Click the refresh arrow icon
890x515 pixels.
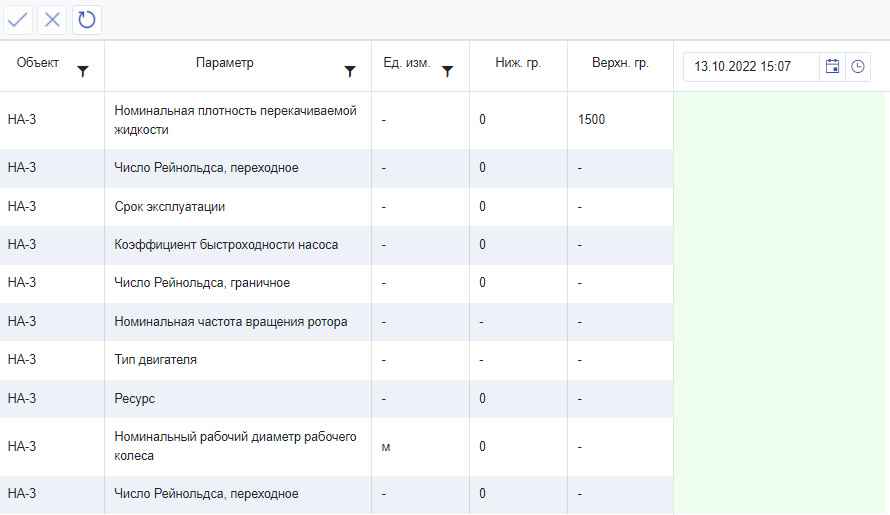(87, 19)
